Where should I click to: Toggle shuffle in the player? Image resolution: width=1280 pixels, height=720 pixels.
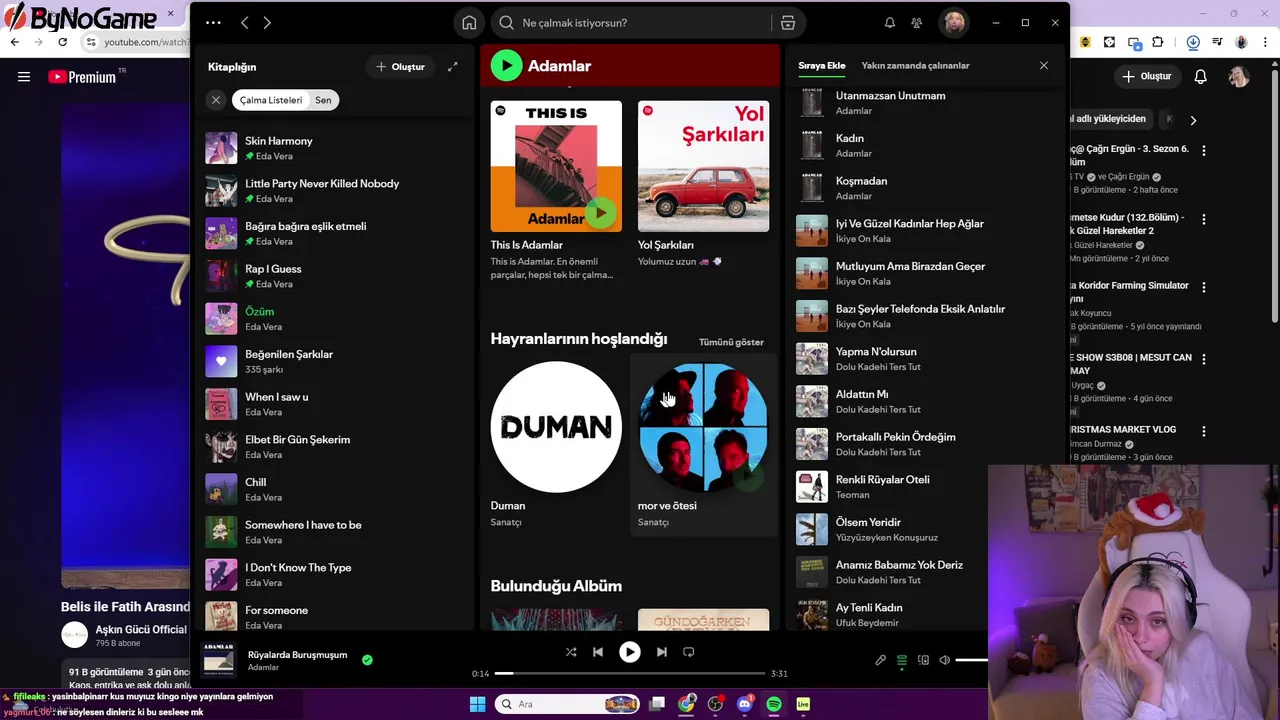coord(570,652)
